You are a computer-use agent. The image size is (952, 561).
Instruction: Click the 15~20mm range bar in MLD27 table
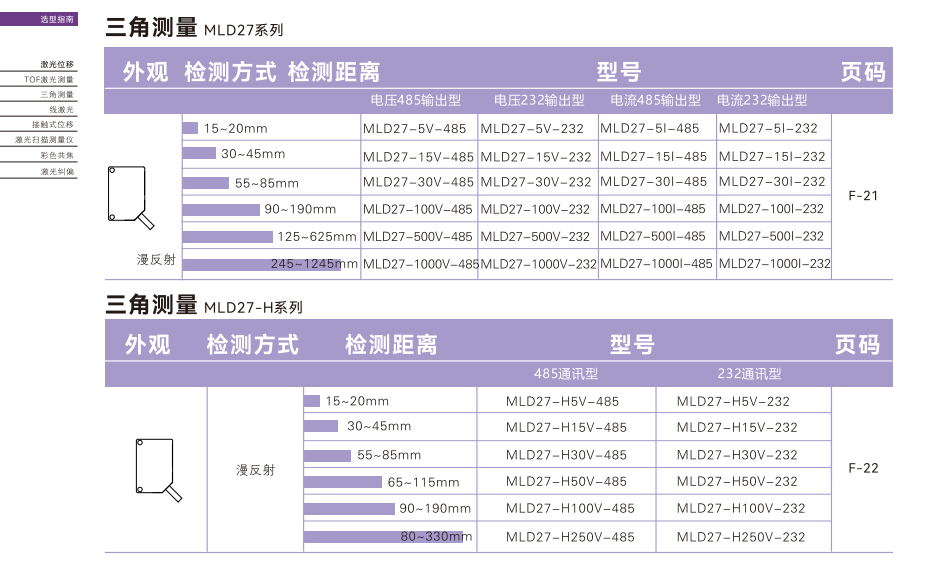[190, 128]
